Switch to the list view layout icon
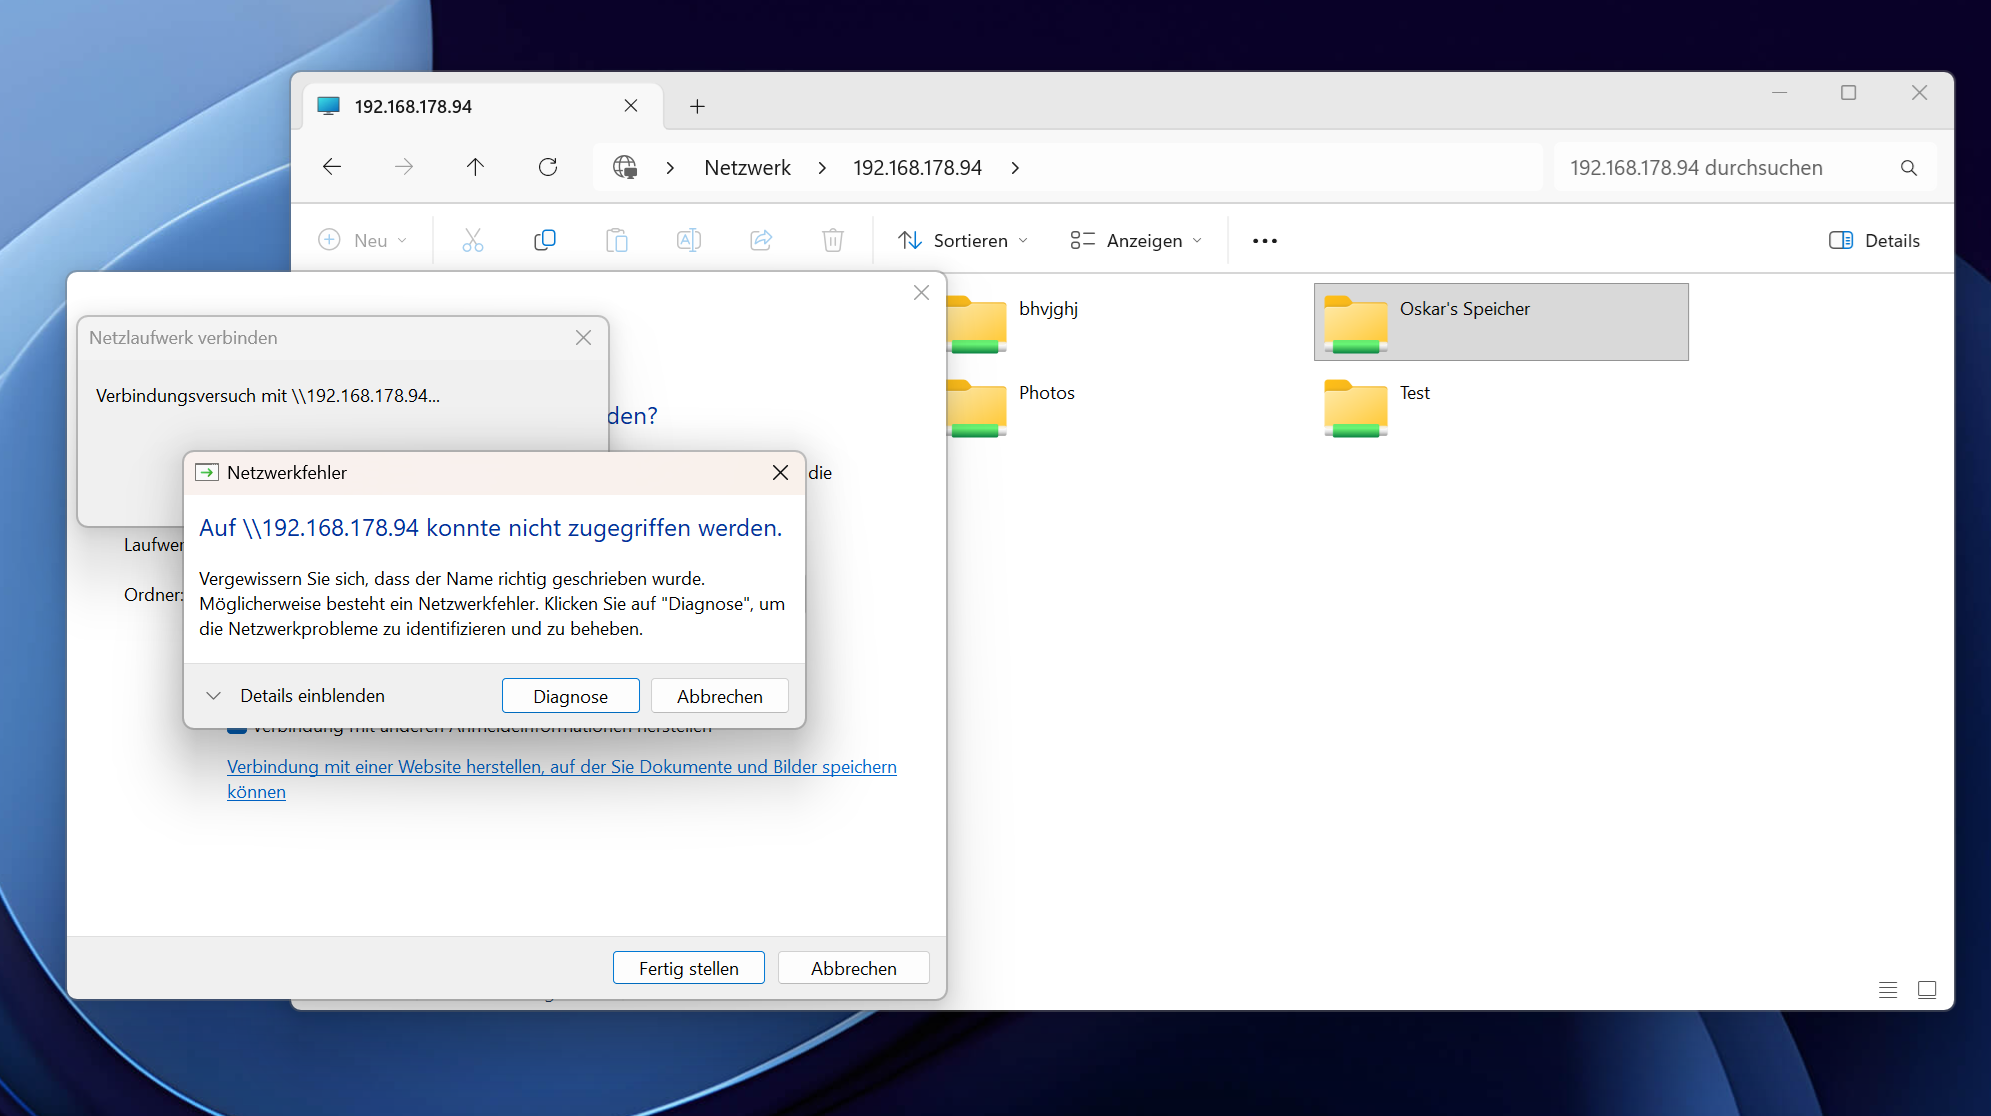 point(1888,989)
